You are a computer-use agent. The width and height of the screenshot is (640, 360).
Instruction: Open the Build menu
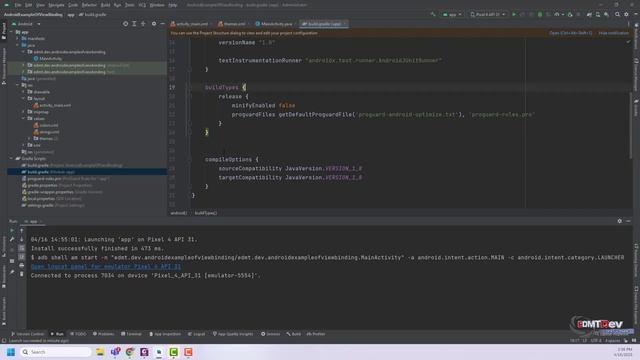(105, 5)
